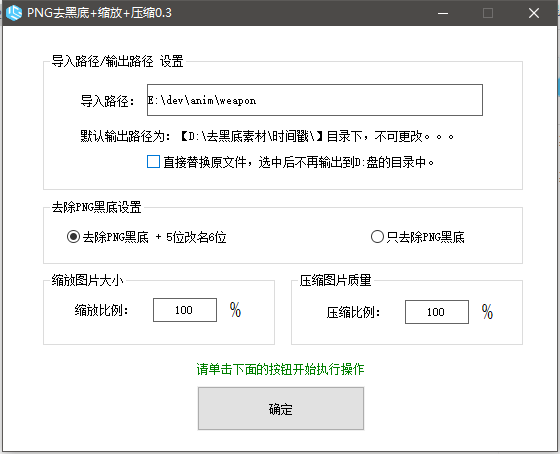Click the app icon in title bar
The width and height of the screenshot is (560, 454).
[x=14, y=13]
